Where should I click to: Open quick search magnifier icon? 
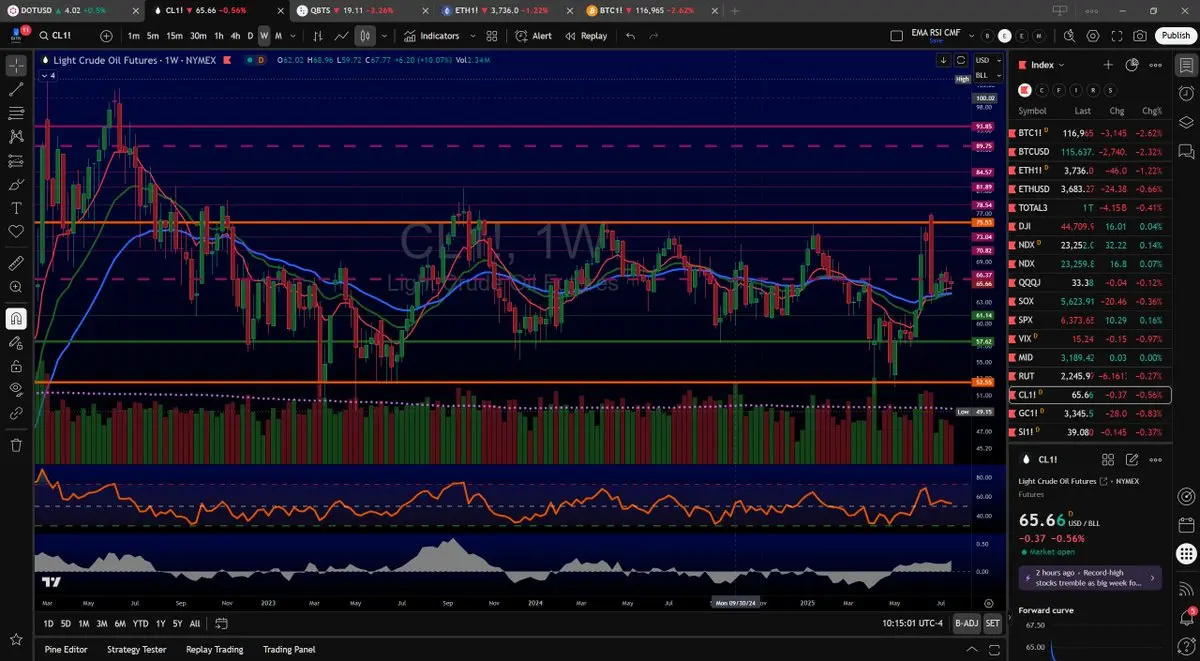tap(1069, 35)
